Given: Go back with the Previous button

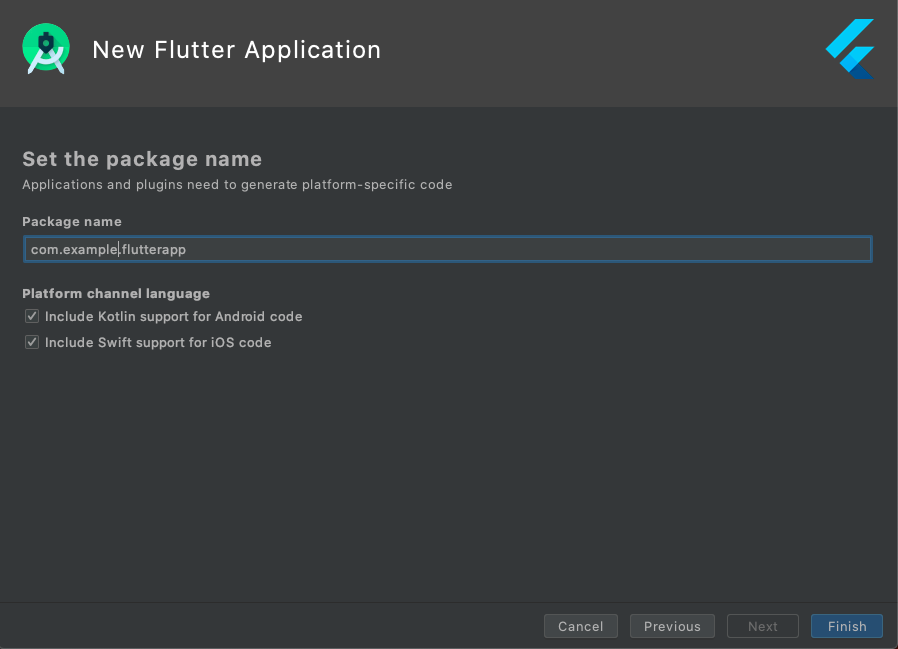Looking at the screenshot, I should [x=672, y=626].
